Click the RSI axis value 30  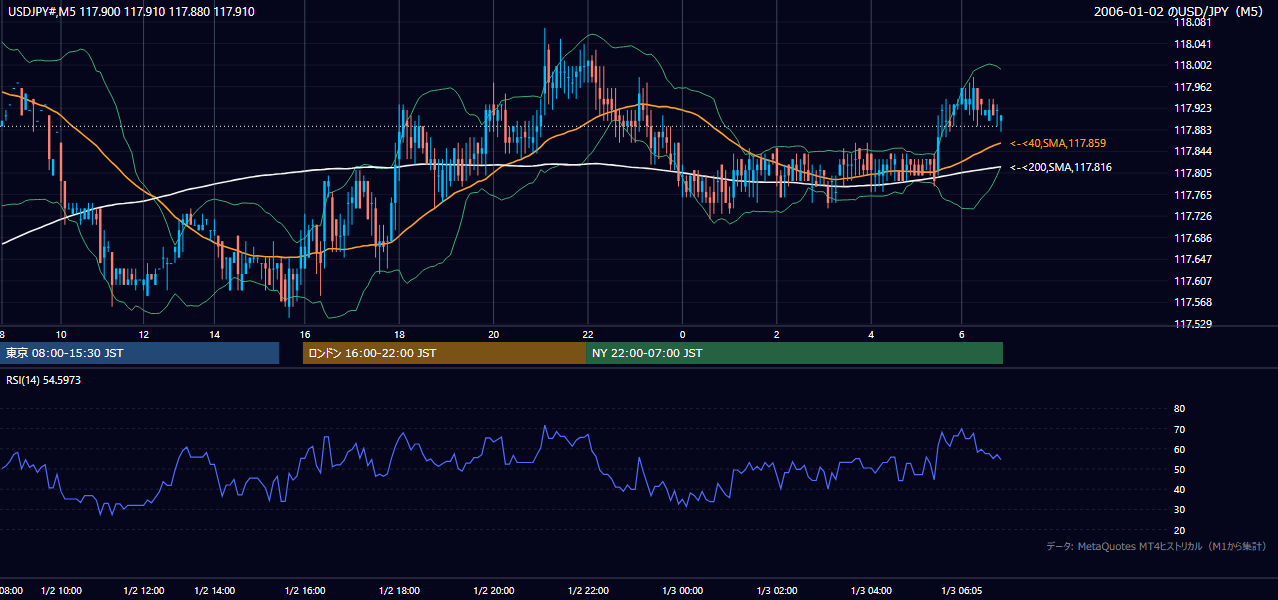click(1179, 510)
